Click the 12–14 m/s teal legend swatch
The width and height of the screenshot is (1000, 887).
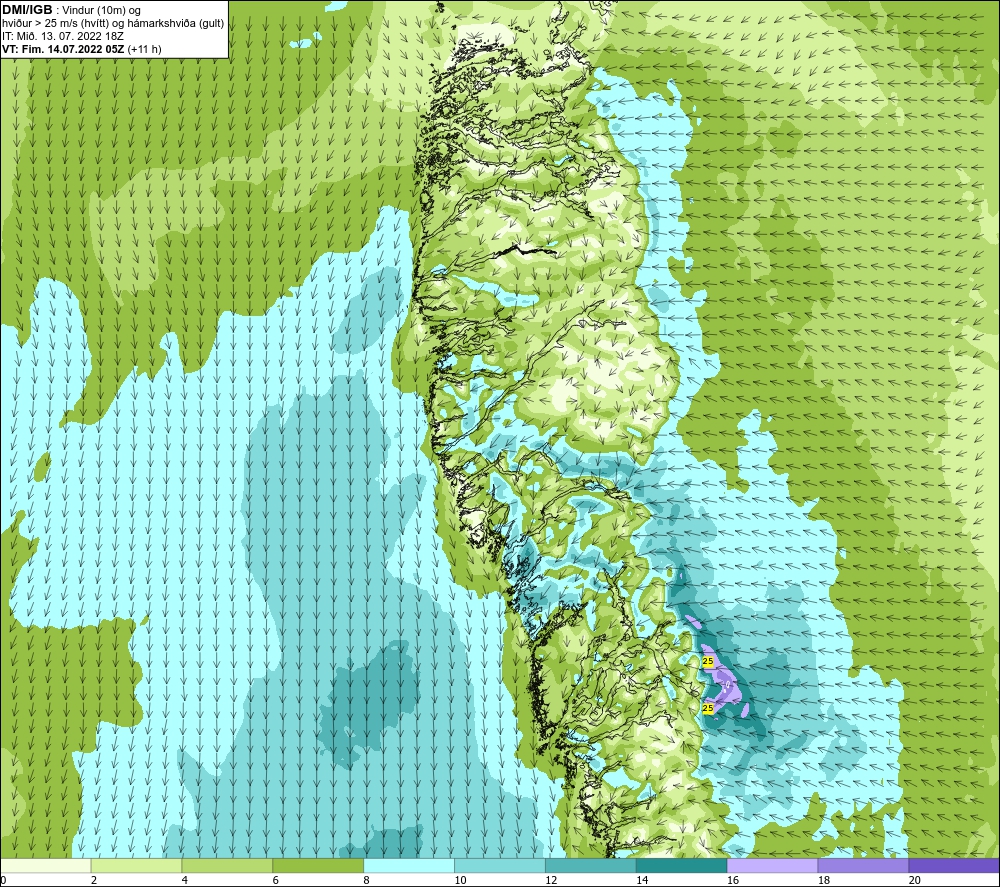(x=591, y=865)
